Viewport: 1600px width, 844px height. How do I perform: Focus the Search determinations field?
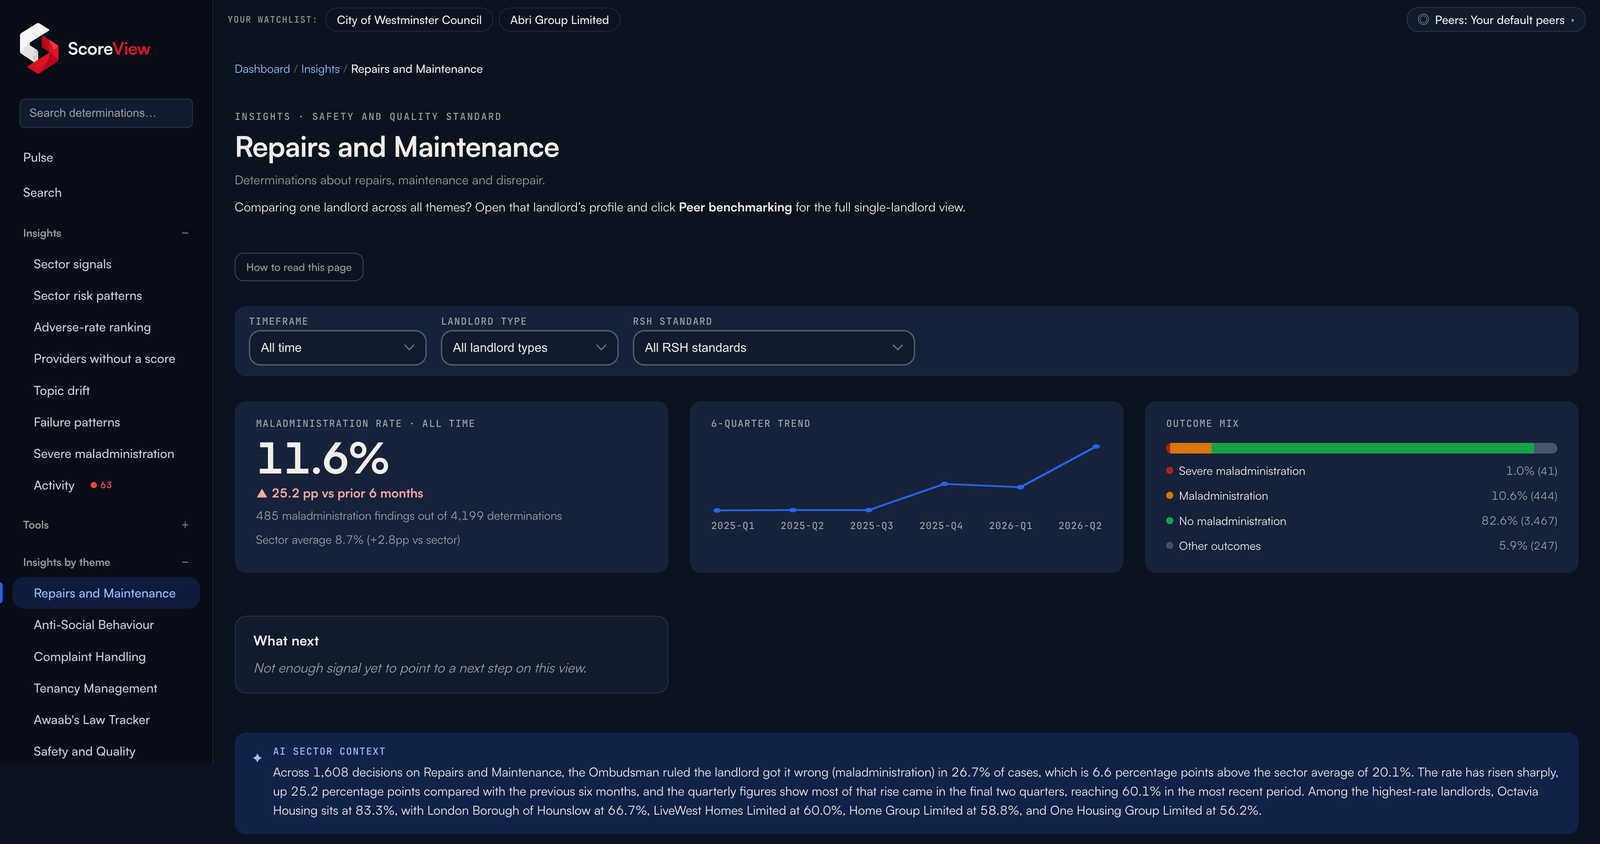(x=106, y=113)
